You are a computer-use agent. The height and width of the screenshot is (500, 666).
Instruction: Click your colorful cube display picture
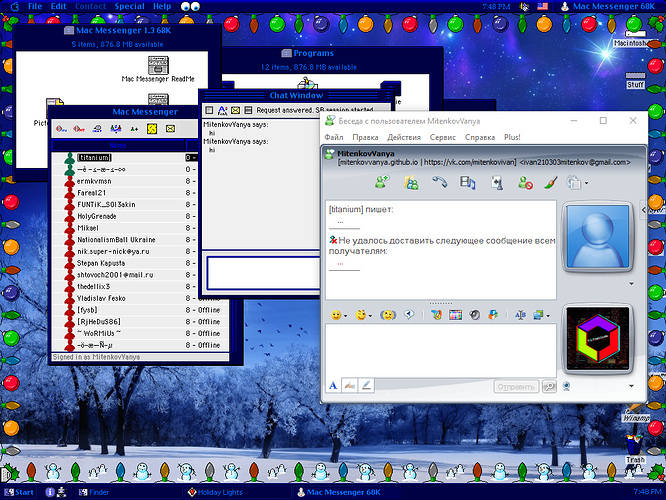point(598,339)
